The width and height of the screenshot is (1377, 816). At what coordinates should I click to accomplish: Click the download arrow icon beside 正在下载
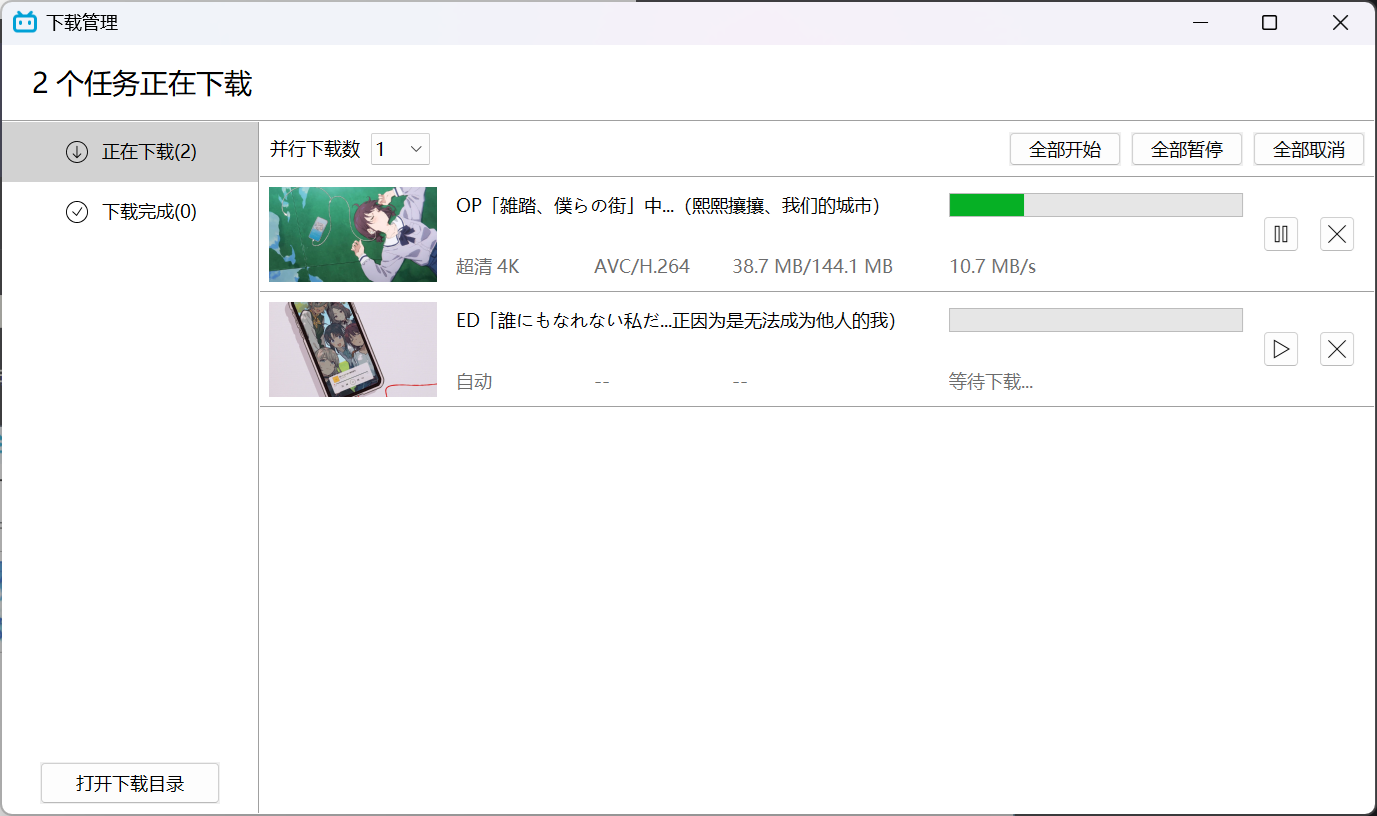[77, 152]
